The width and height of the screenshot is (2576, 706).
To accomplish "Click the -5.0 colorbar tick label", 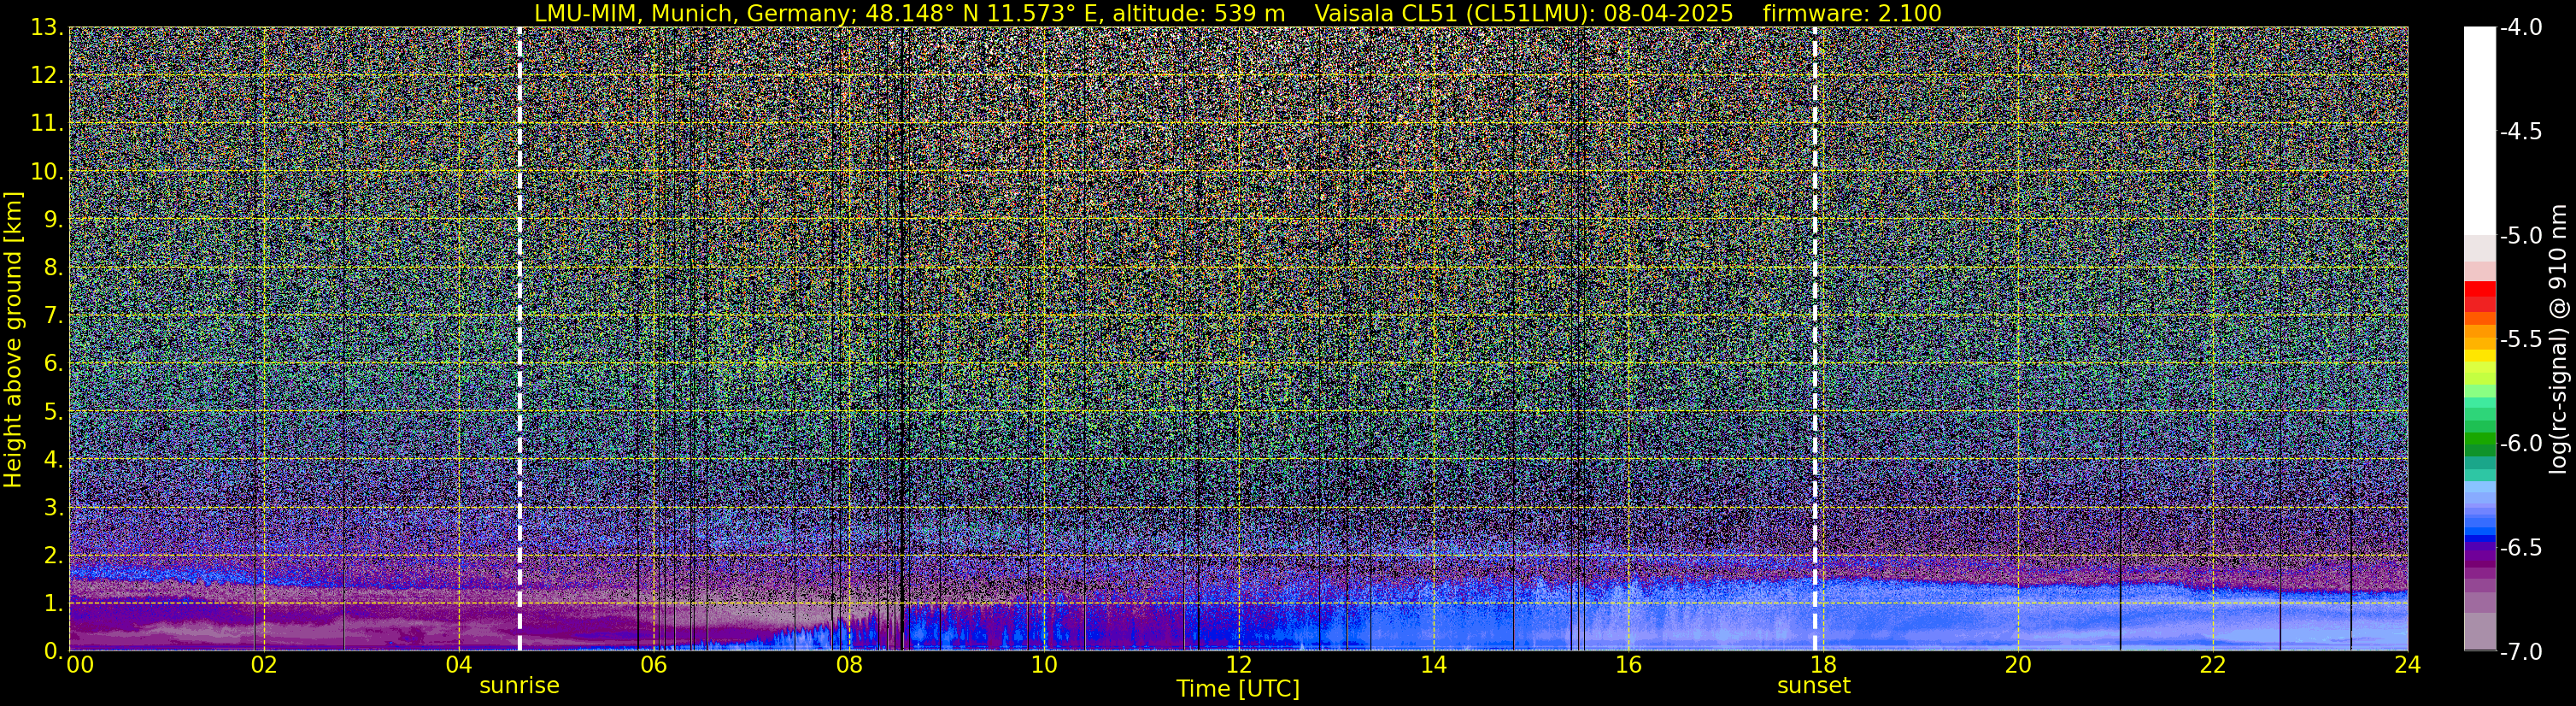I will point(2520,236).
